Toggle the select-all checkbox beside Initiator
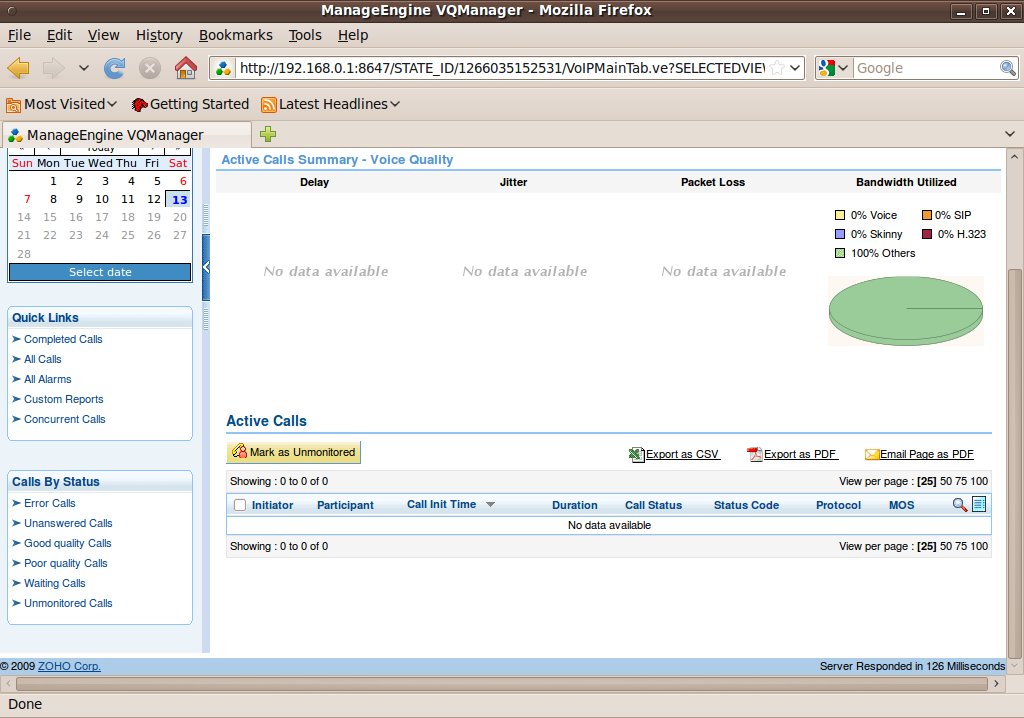The image size is (1024, 718). tap(240, 505)
